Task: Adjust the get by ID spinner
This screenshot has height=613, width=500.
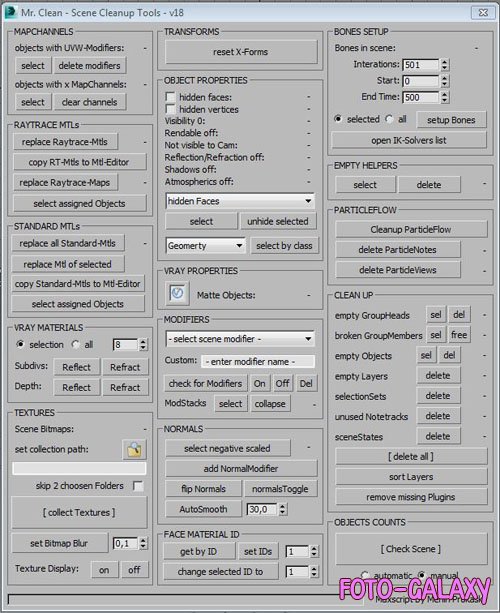Action: pyautogui.click(x=314, y=551)
